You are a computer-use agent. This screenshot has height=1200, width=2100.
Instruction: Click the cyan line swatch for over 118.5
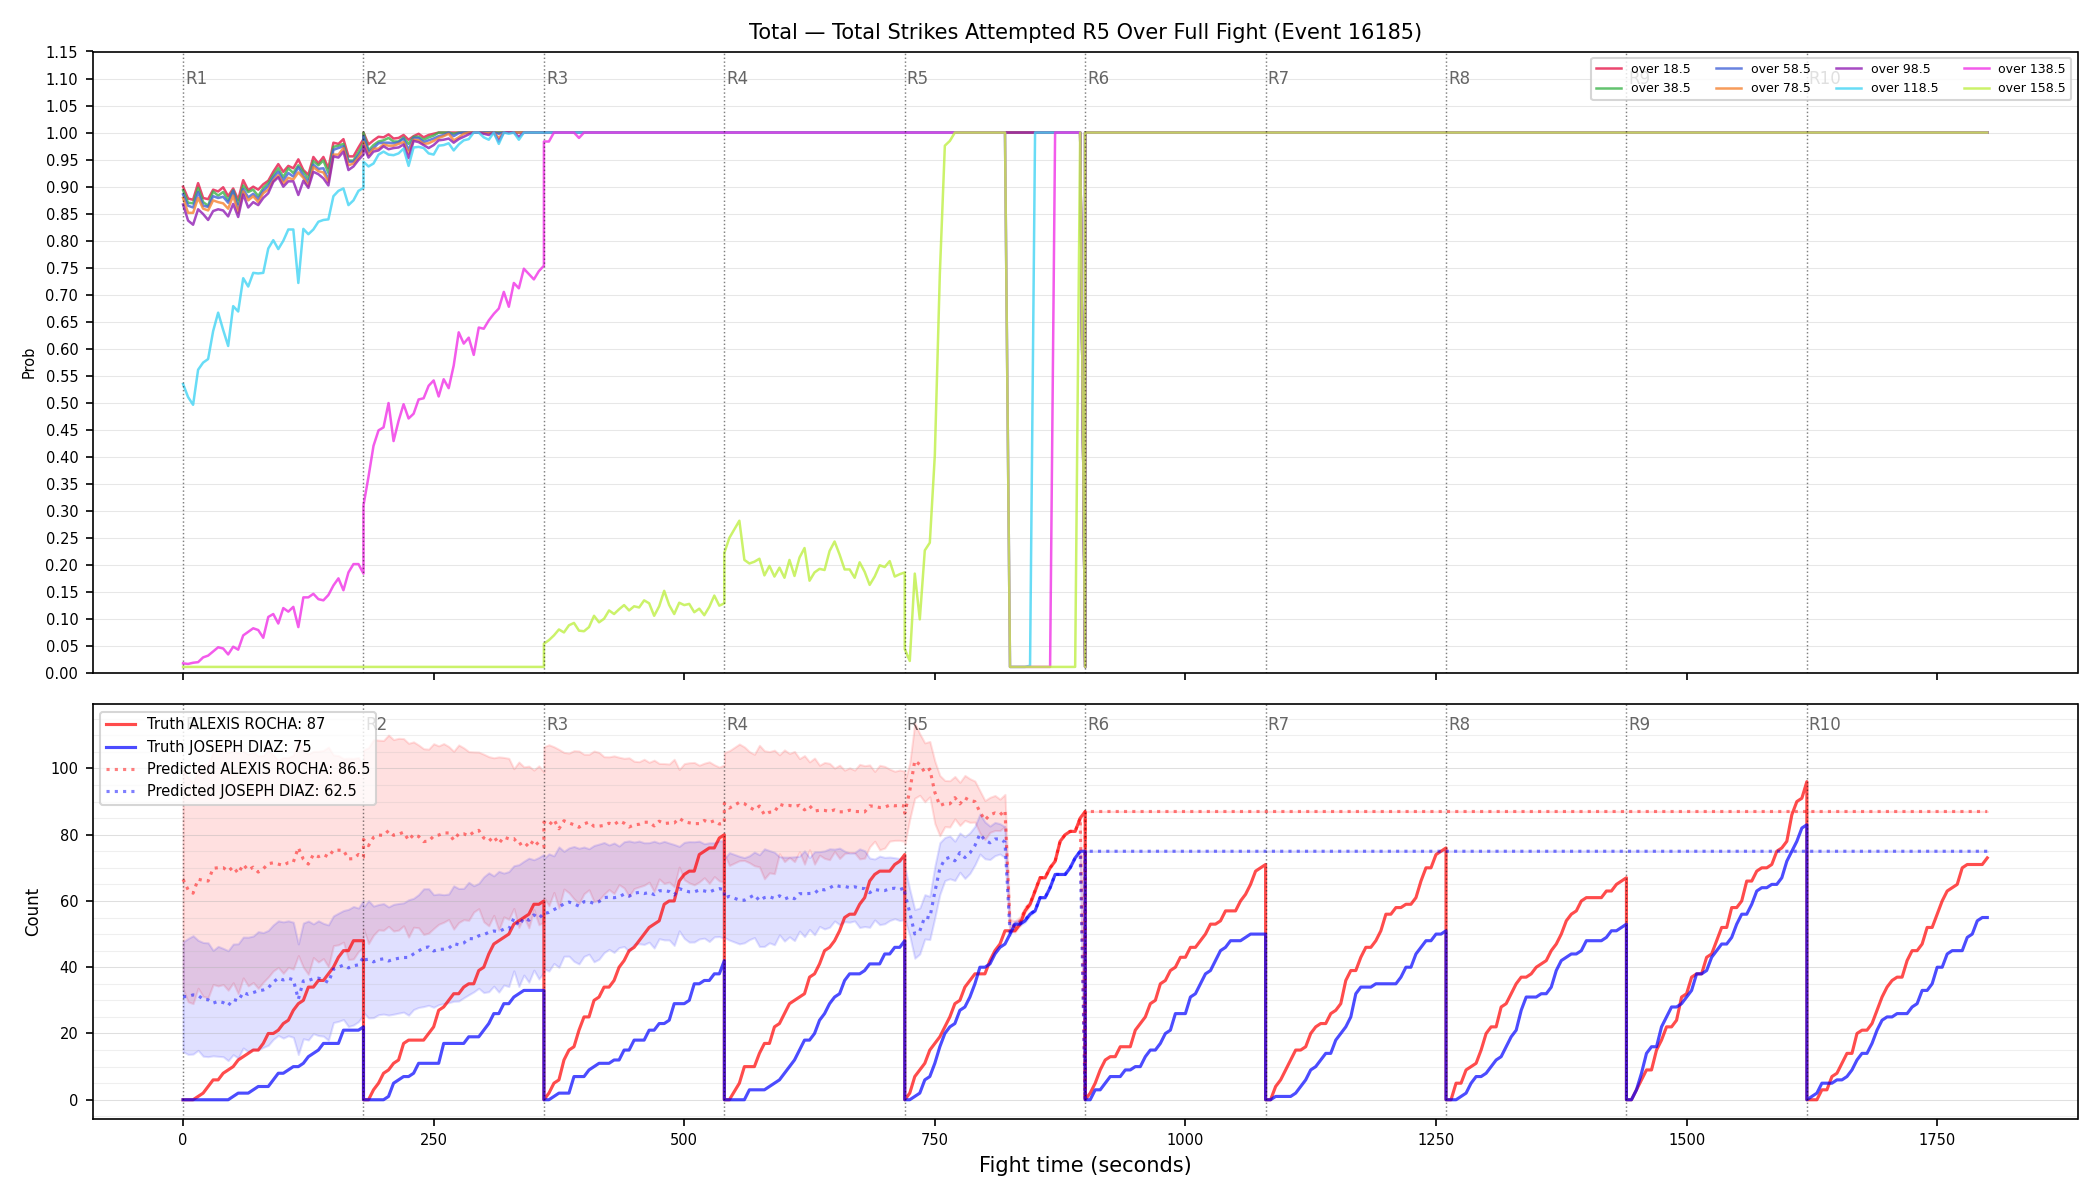pyautogui.click(x=1849, y=88)
